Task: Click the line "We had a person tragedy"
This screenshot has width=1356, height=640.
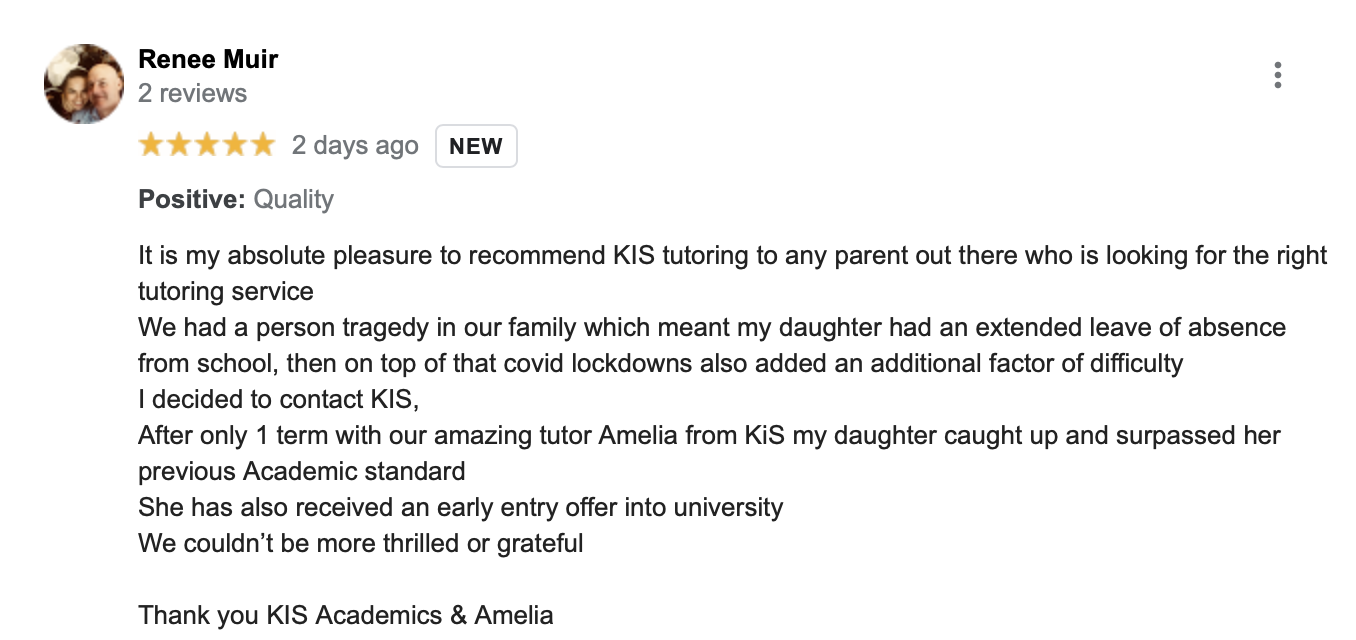Action: coord(711,328)
